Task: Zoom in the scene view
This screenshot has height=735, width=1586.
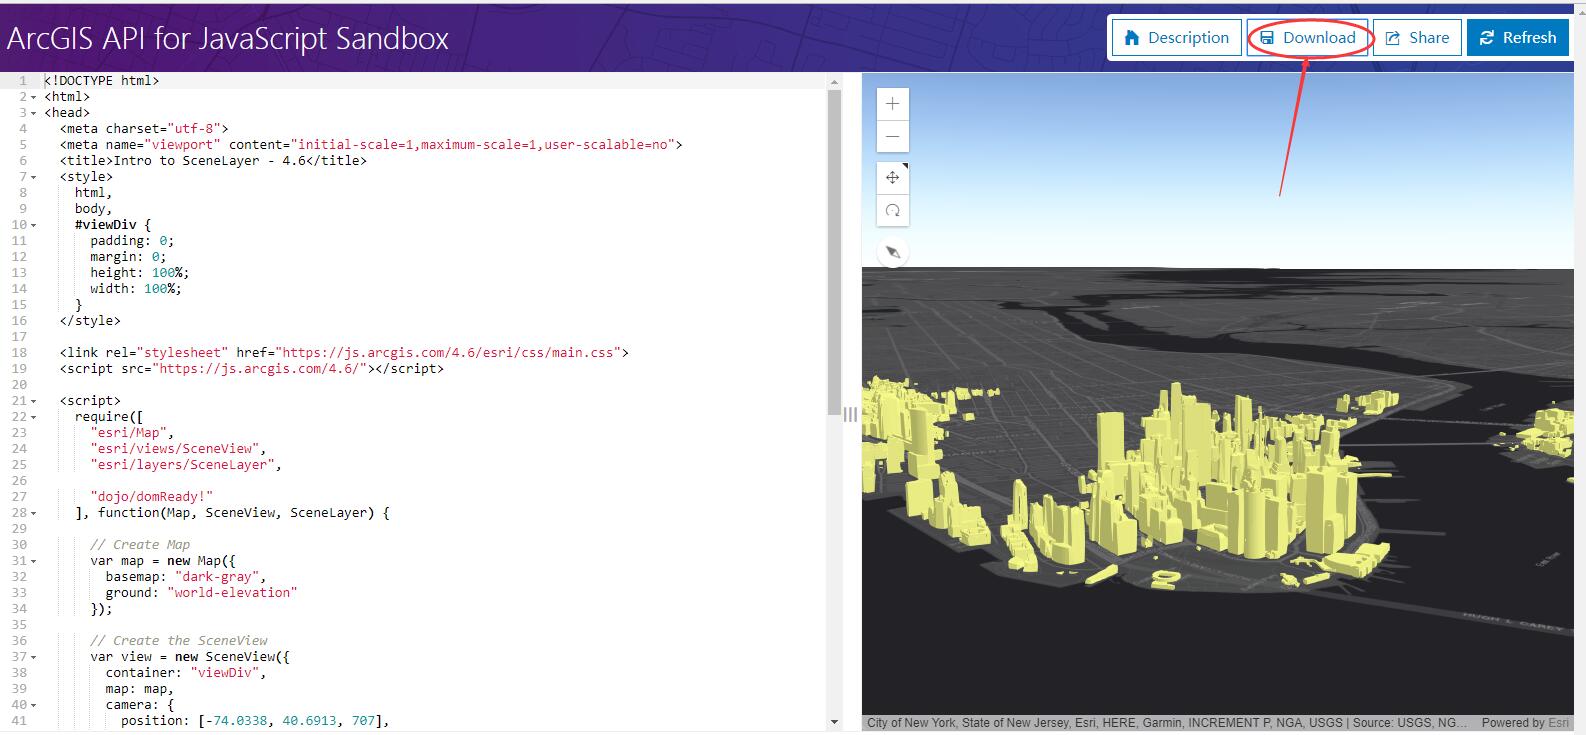Action: click(x=893, y=104)
